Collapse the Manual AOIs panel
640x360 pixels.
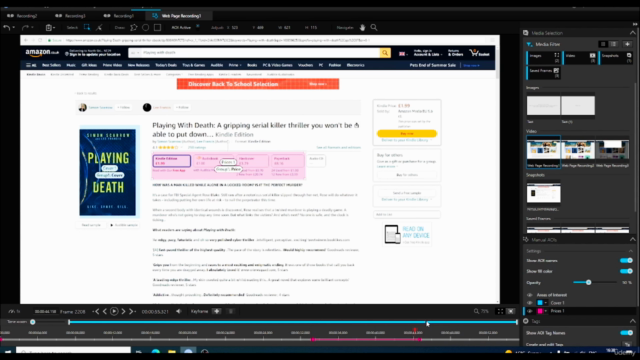coord(632,240)
